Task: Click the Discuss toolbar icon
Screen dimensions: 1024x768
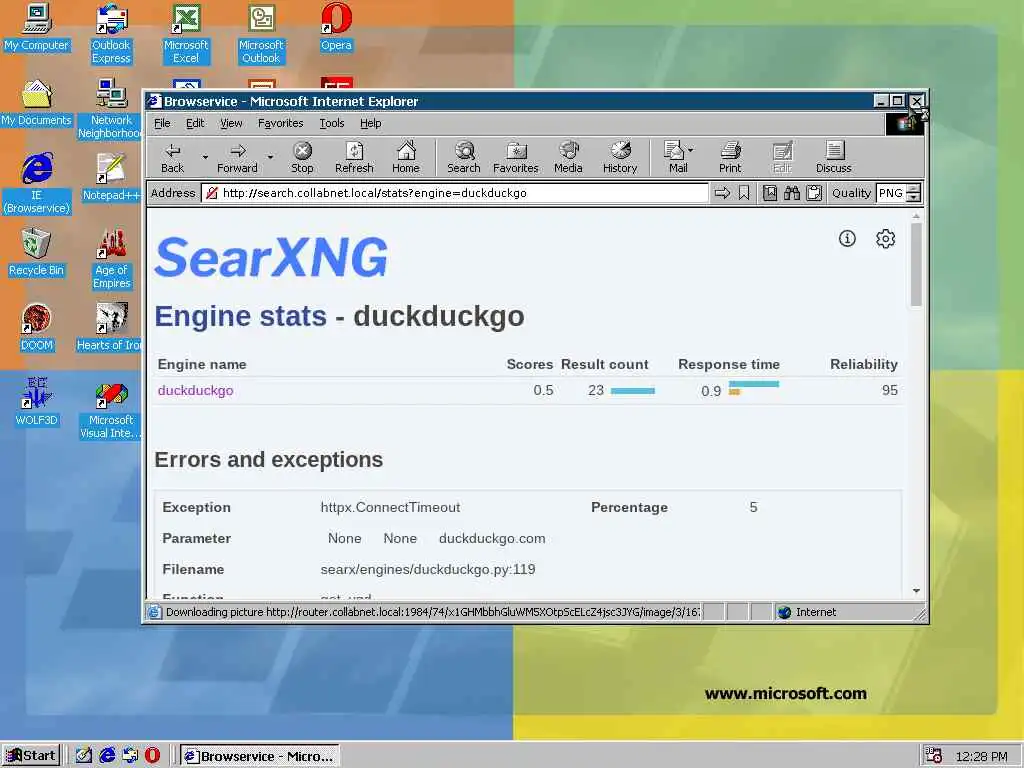Action: point(834,158)
